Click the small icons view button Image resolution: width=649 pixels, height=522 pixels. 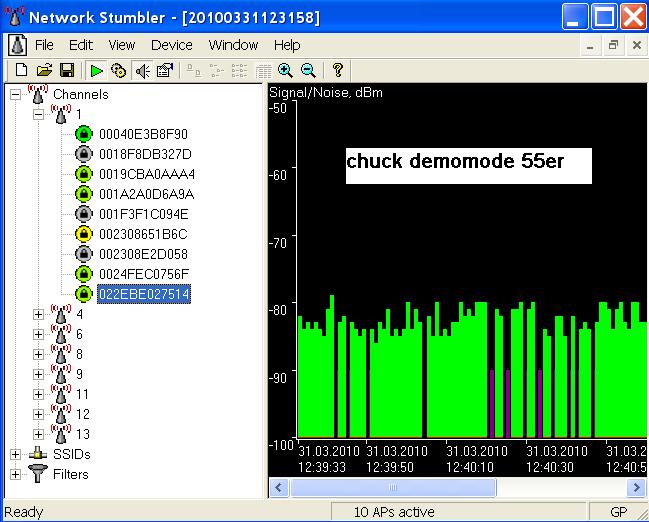tap(216, 71)
